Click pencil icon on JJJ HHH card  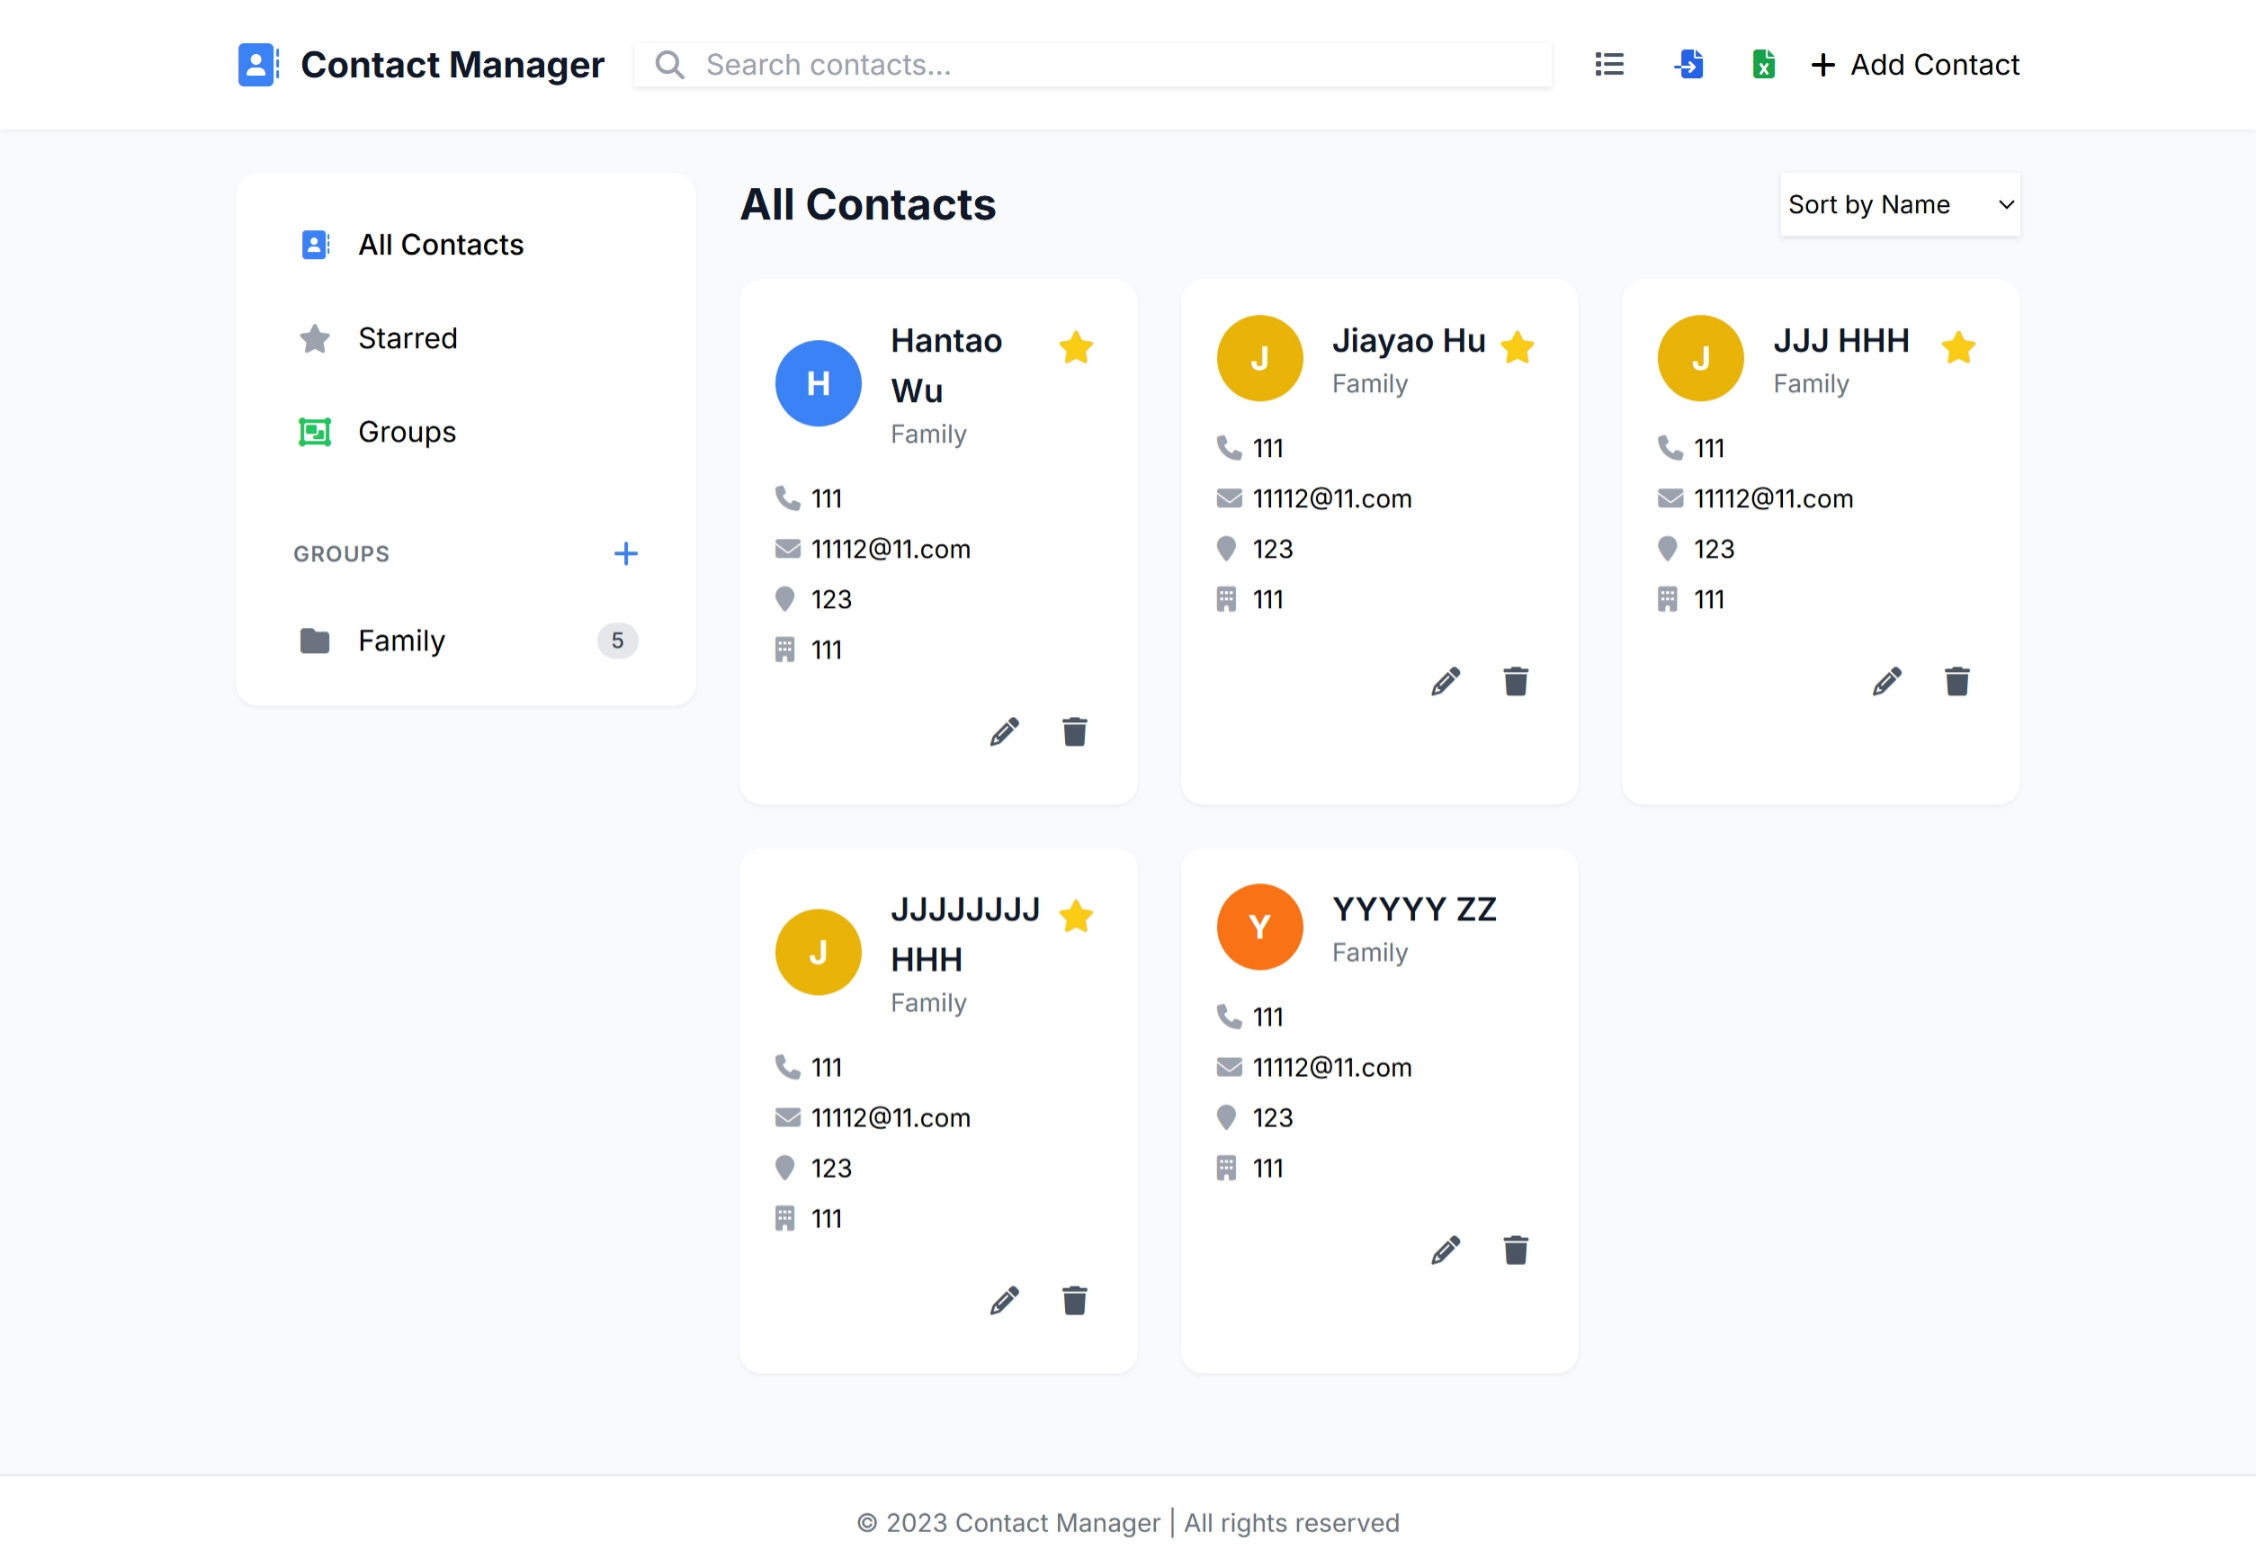coord(1887,682)
